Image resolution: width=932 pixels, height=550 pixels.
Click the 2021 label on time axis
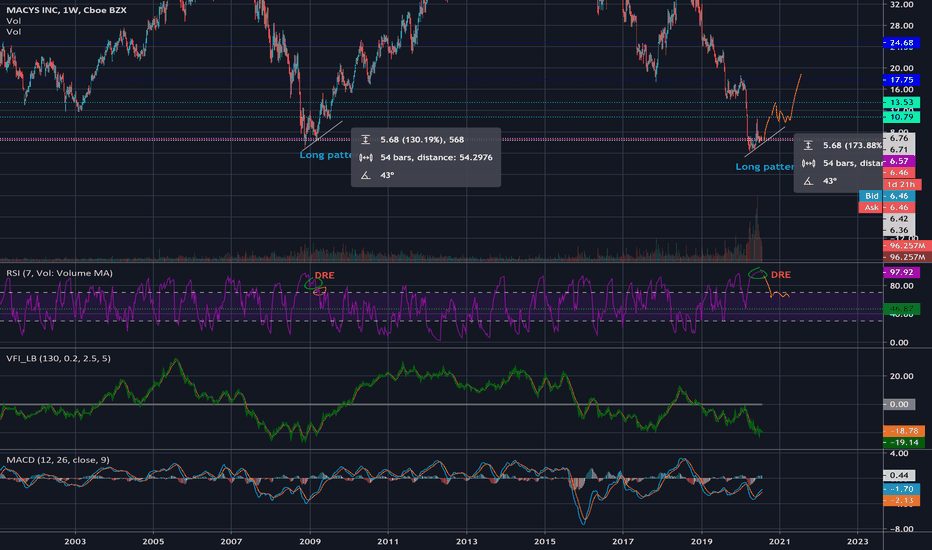(x=779, y=542)
